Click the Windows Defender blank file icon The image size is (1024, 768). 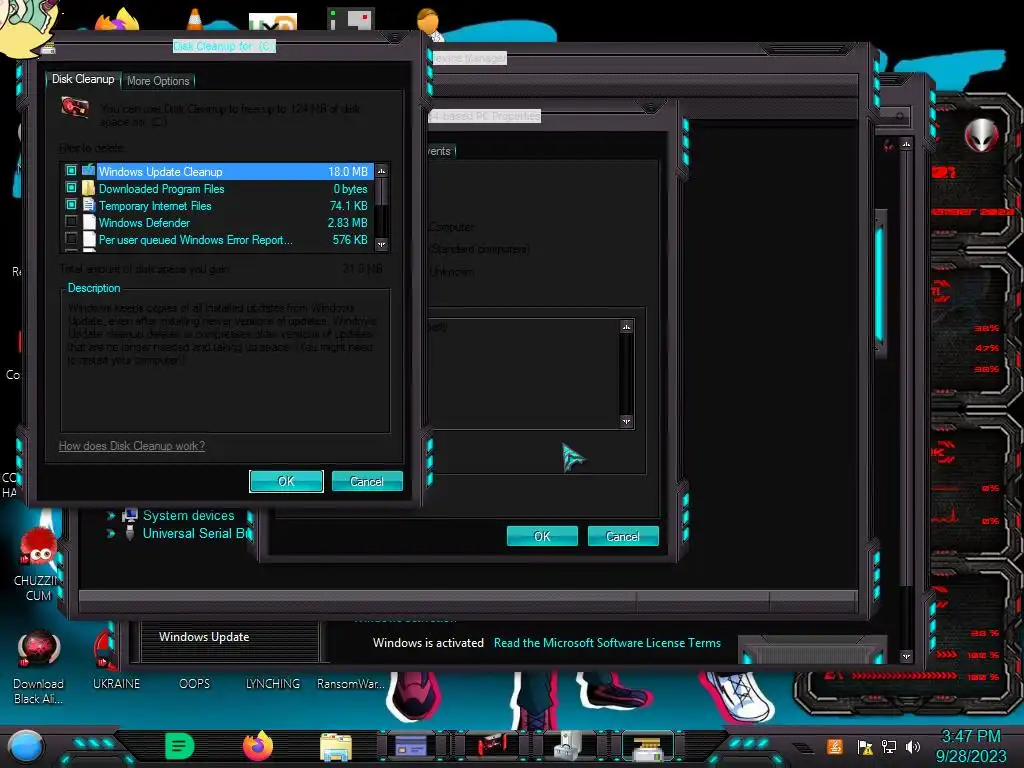[89, 222]
